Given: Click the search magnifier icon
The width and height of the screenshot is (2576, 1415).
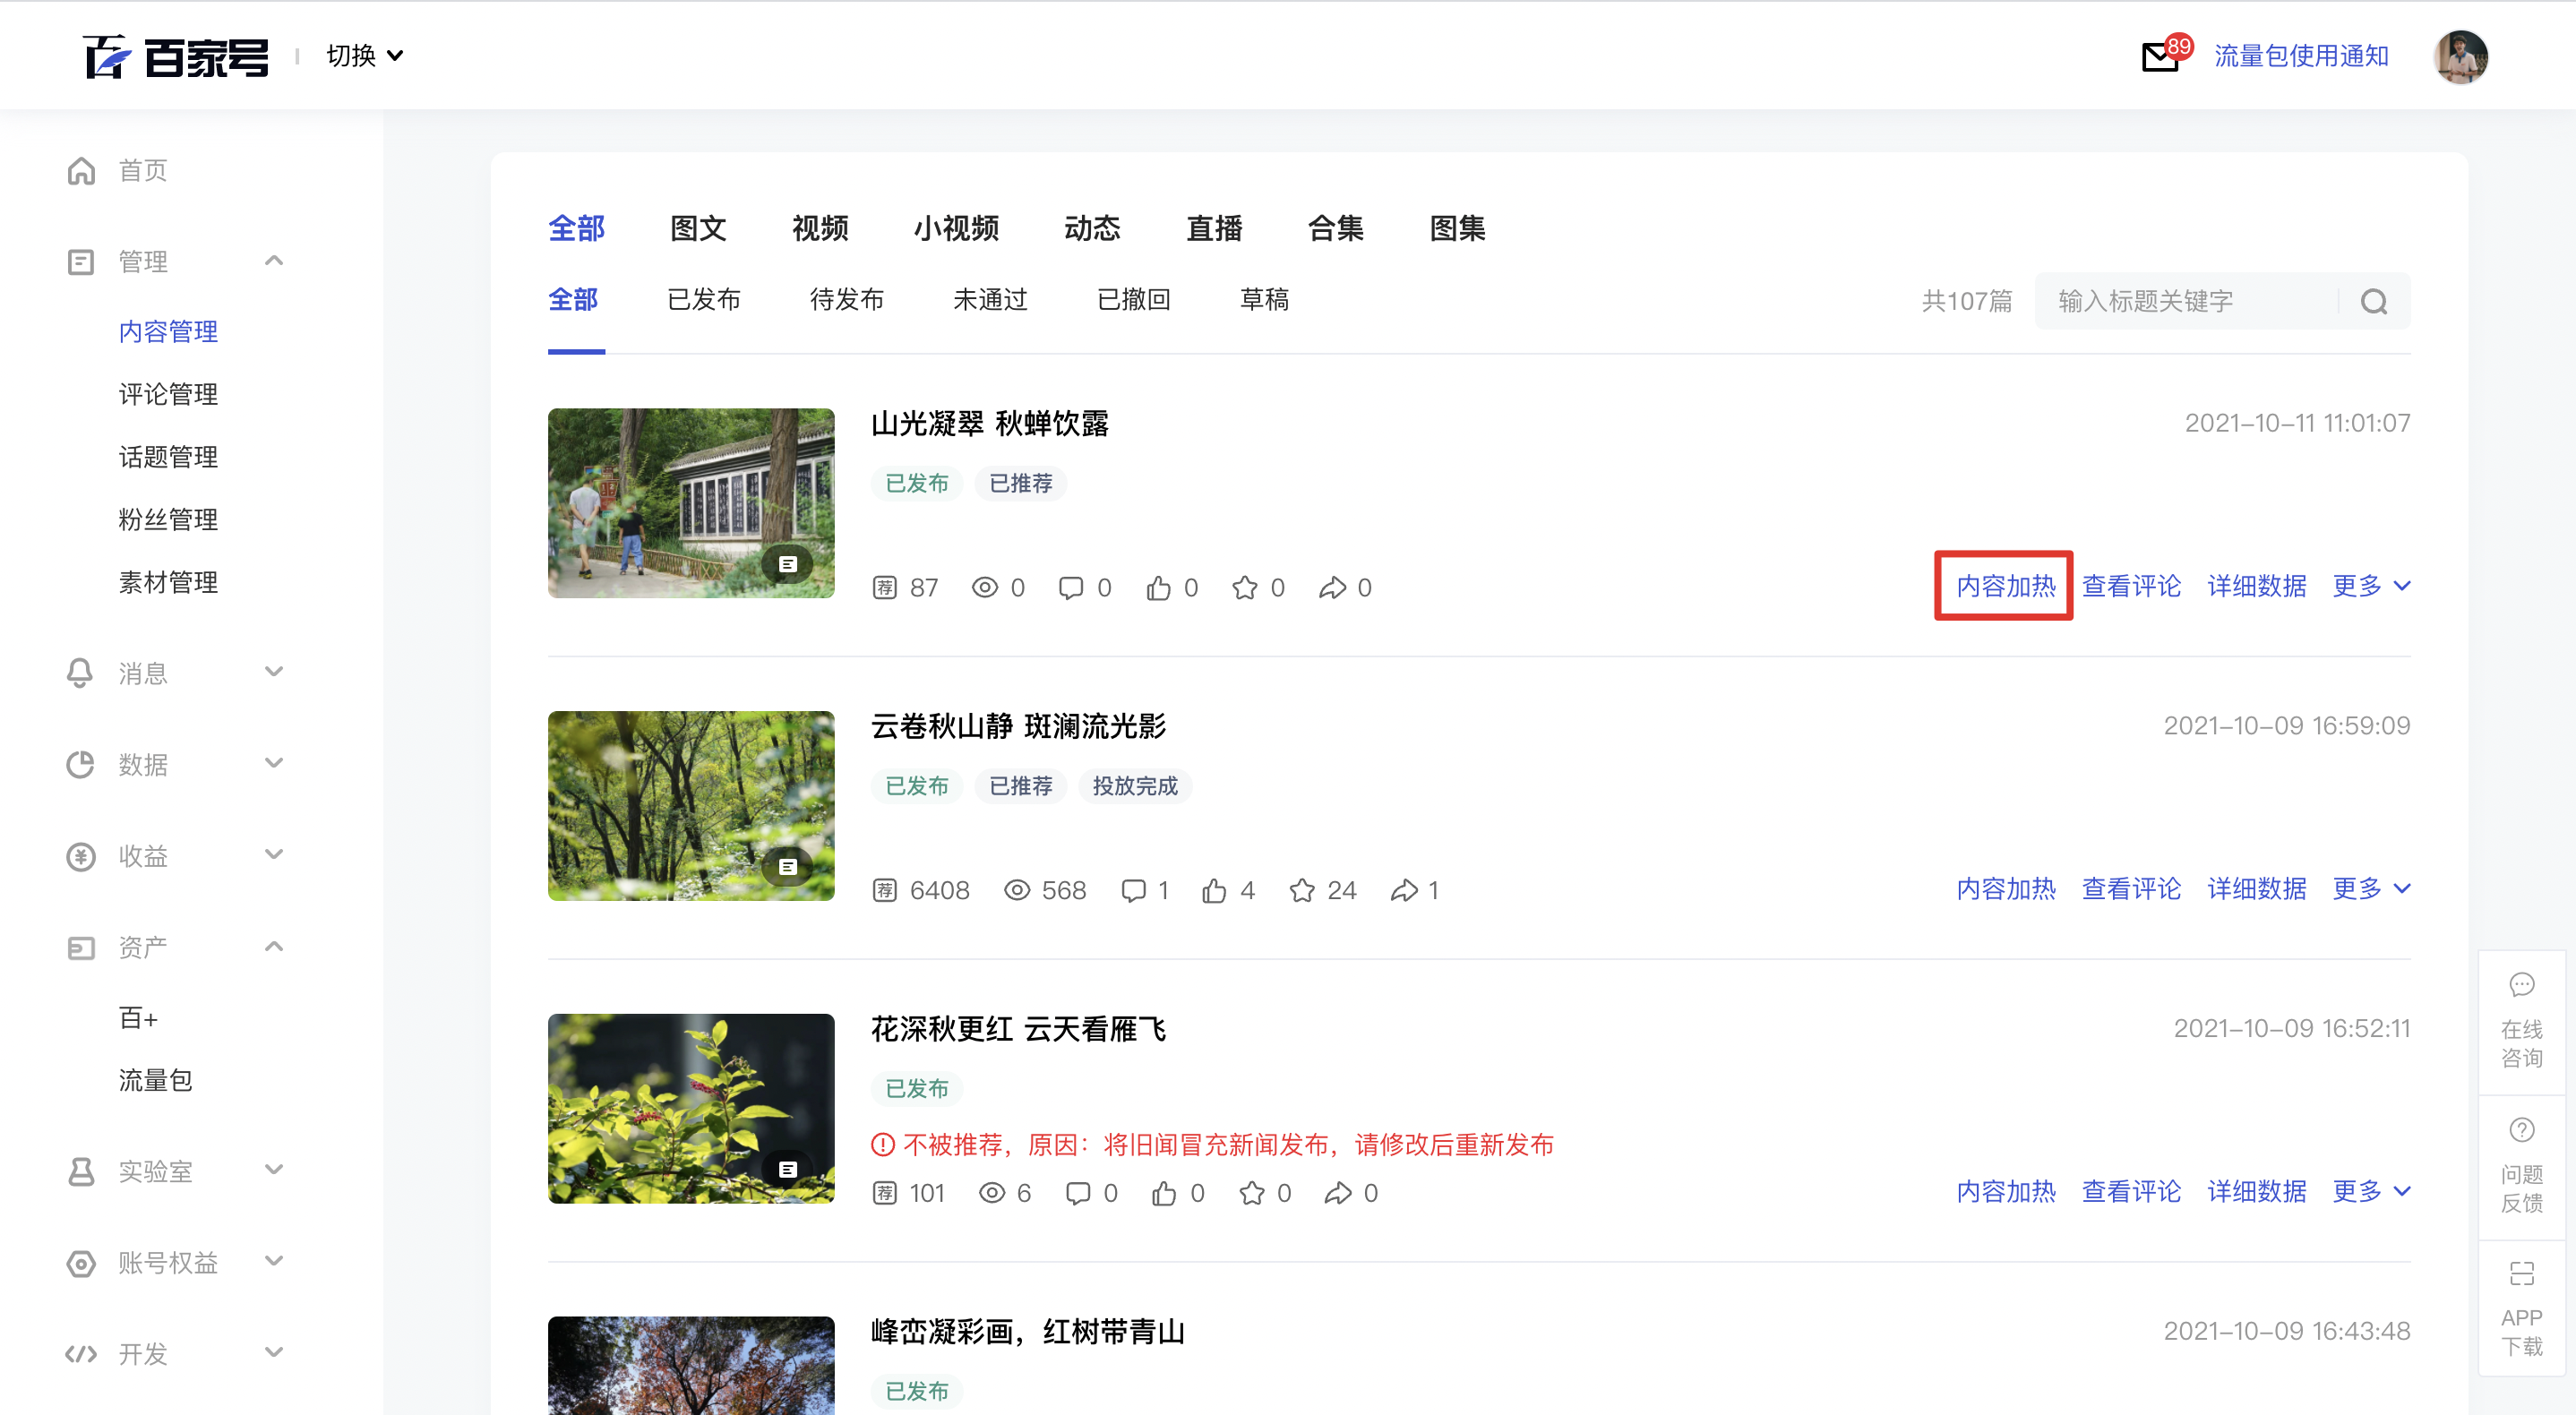Looking at the screenshot, I should [2374, 301].
